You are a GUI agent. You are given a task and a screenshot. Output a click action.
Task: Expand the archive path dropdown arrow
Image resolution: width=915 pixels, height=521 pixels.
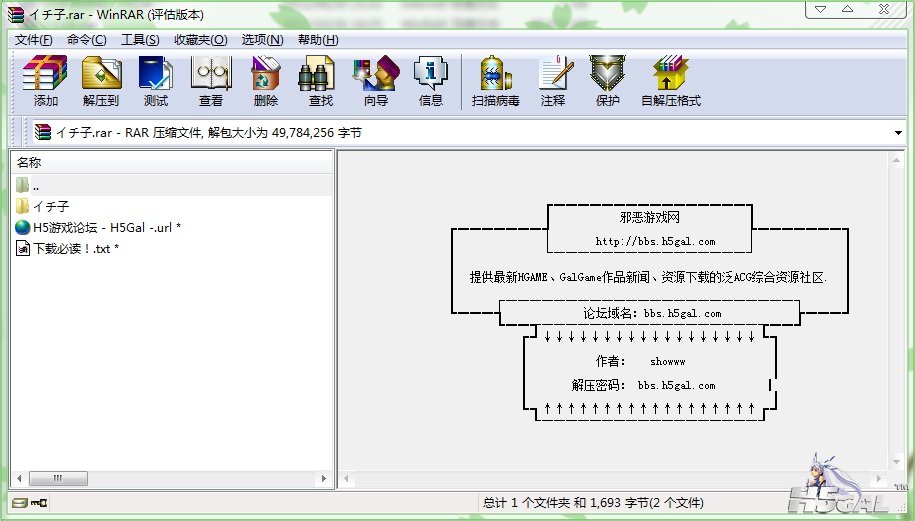[x=898, y=133]
